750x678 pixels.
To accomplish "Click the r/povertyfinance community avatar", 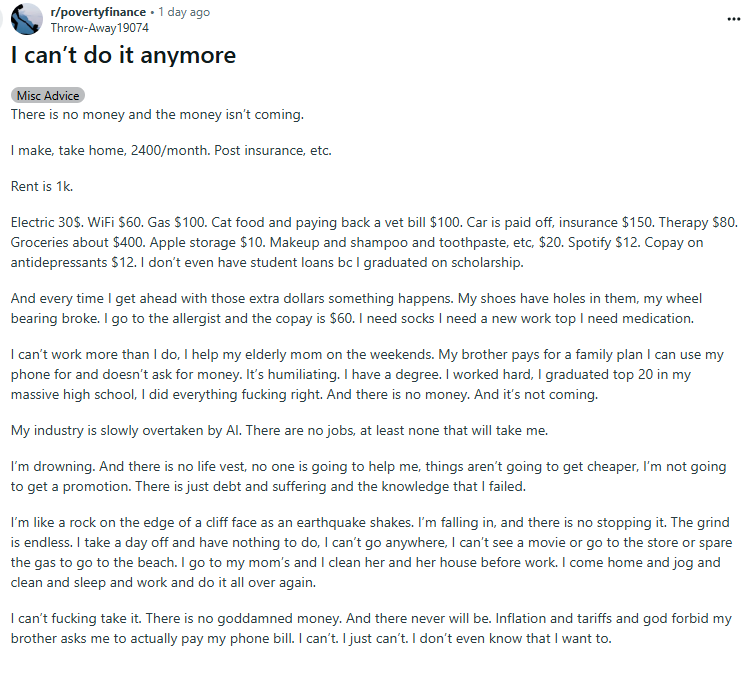I will tap(26, 19).
